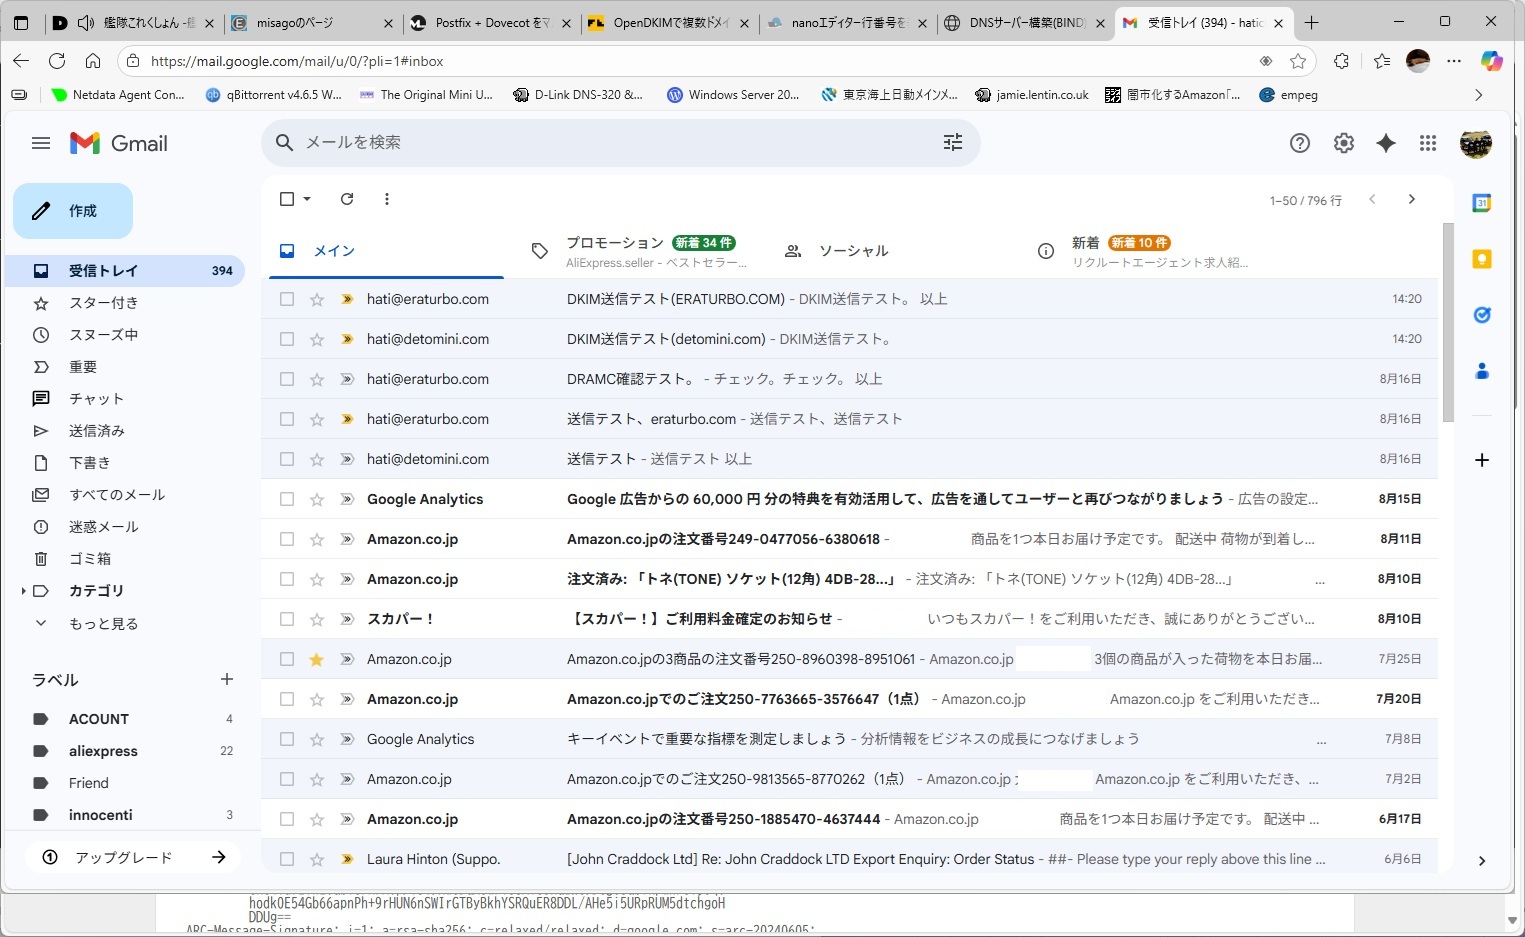Open the Google Keep side panel icon
1525x937 pixels.
click(1482, 259)
